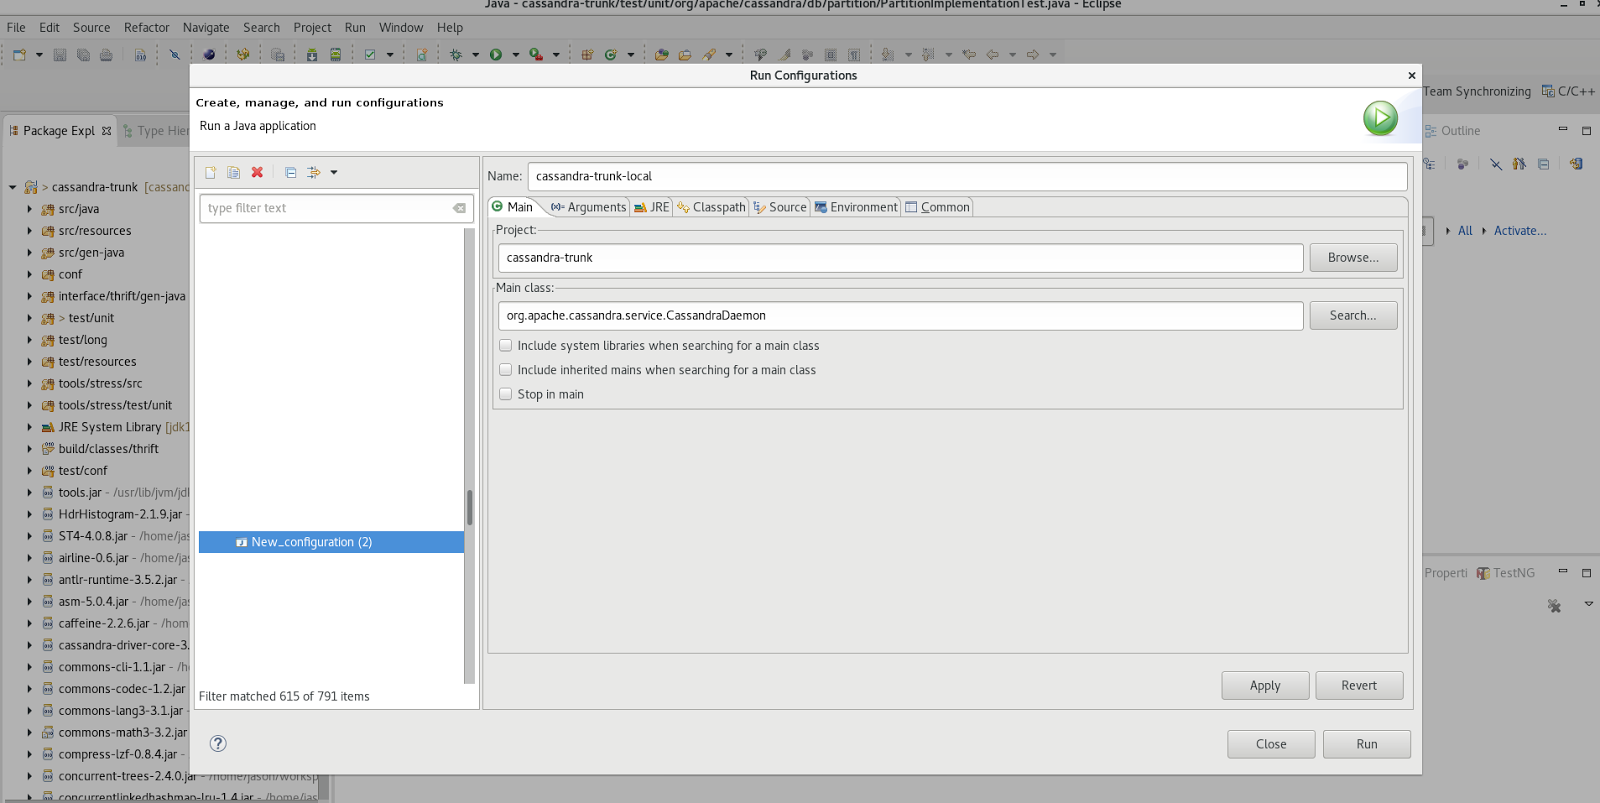The height and width of the screenshot is (803, 1600).
Task: Expand the test/unit folder
Action: 30,318
